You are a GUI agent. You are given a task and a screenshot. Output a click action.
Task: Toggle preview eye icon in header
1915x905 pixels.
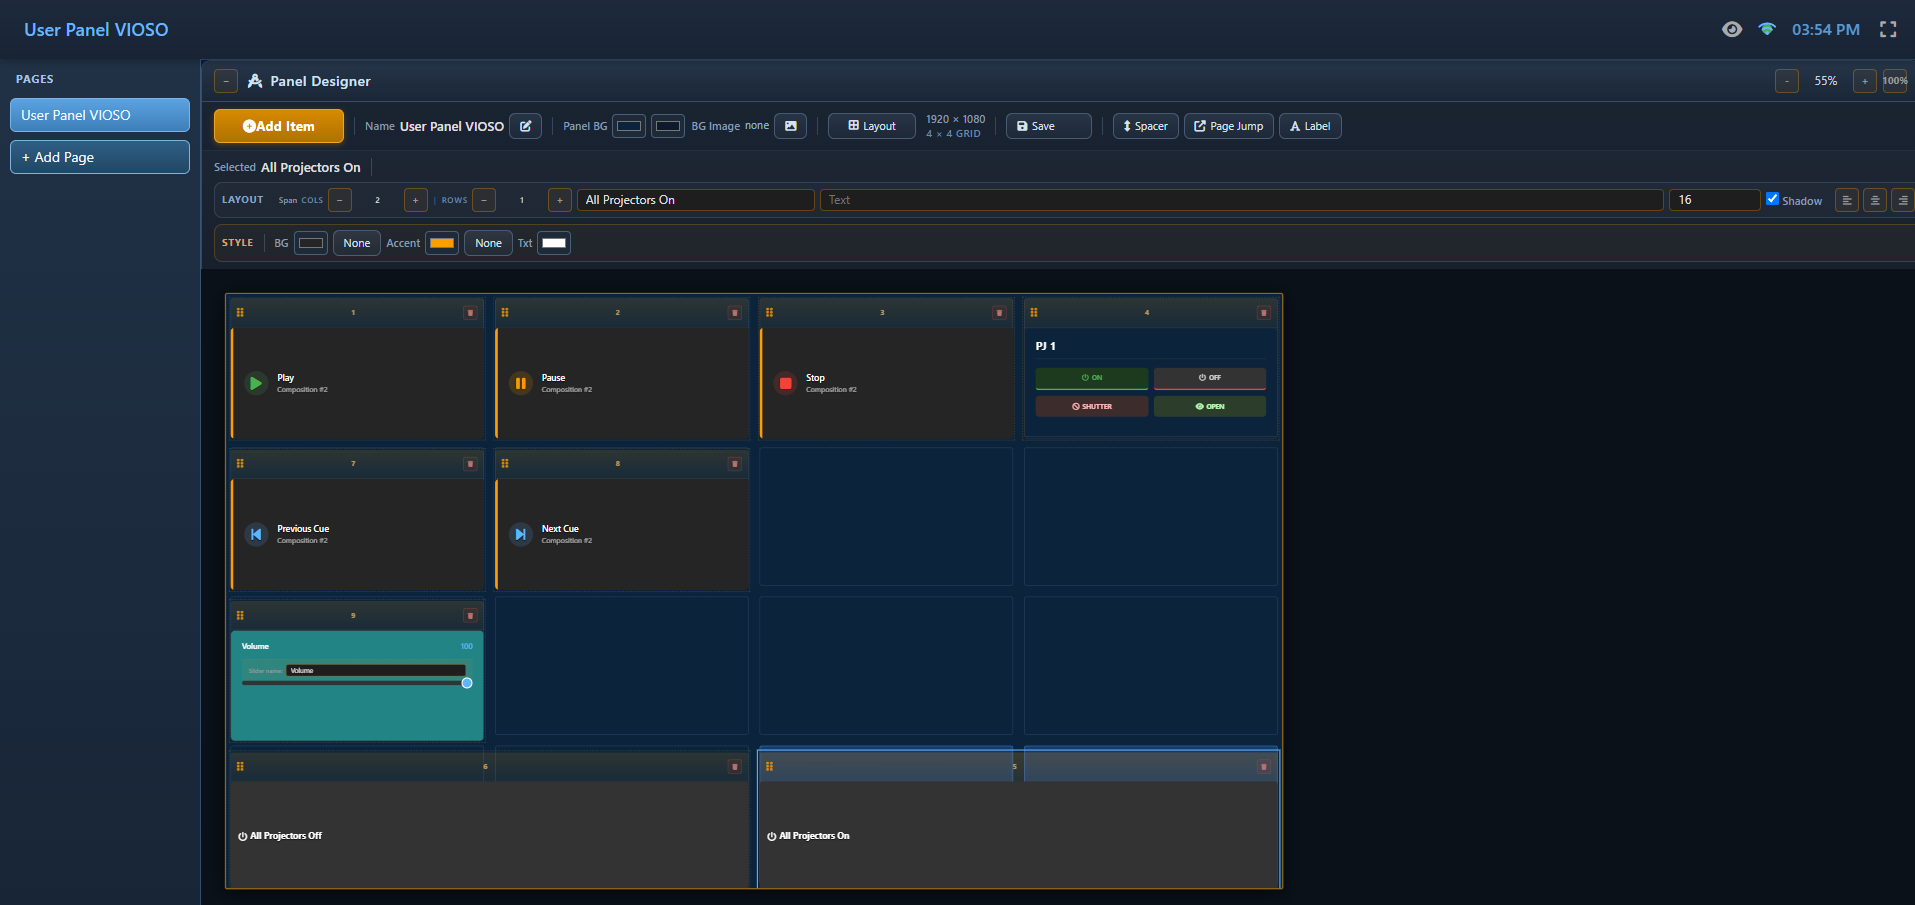pos(1732,29)
